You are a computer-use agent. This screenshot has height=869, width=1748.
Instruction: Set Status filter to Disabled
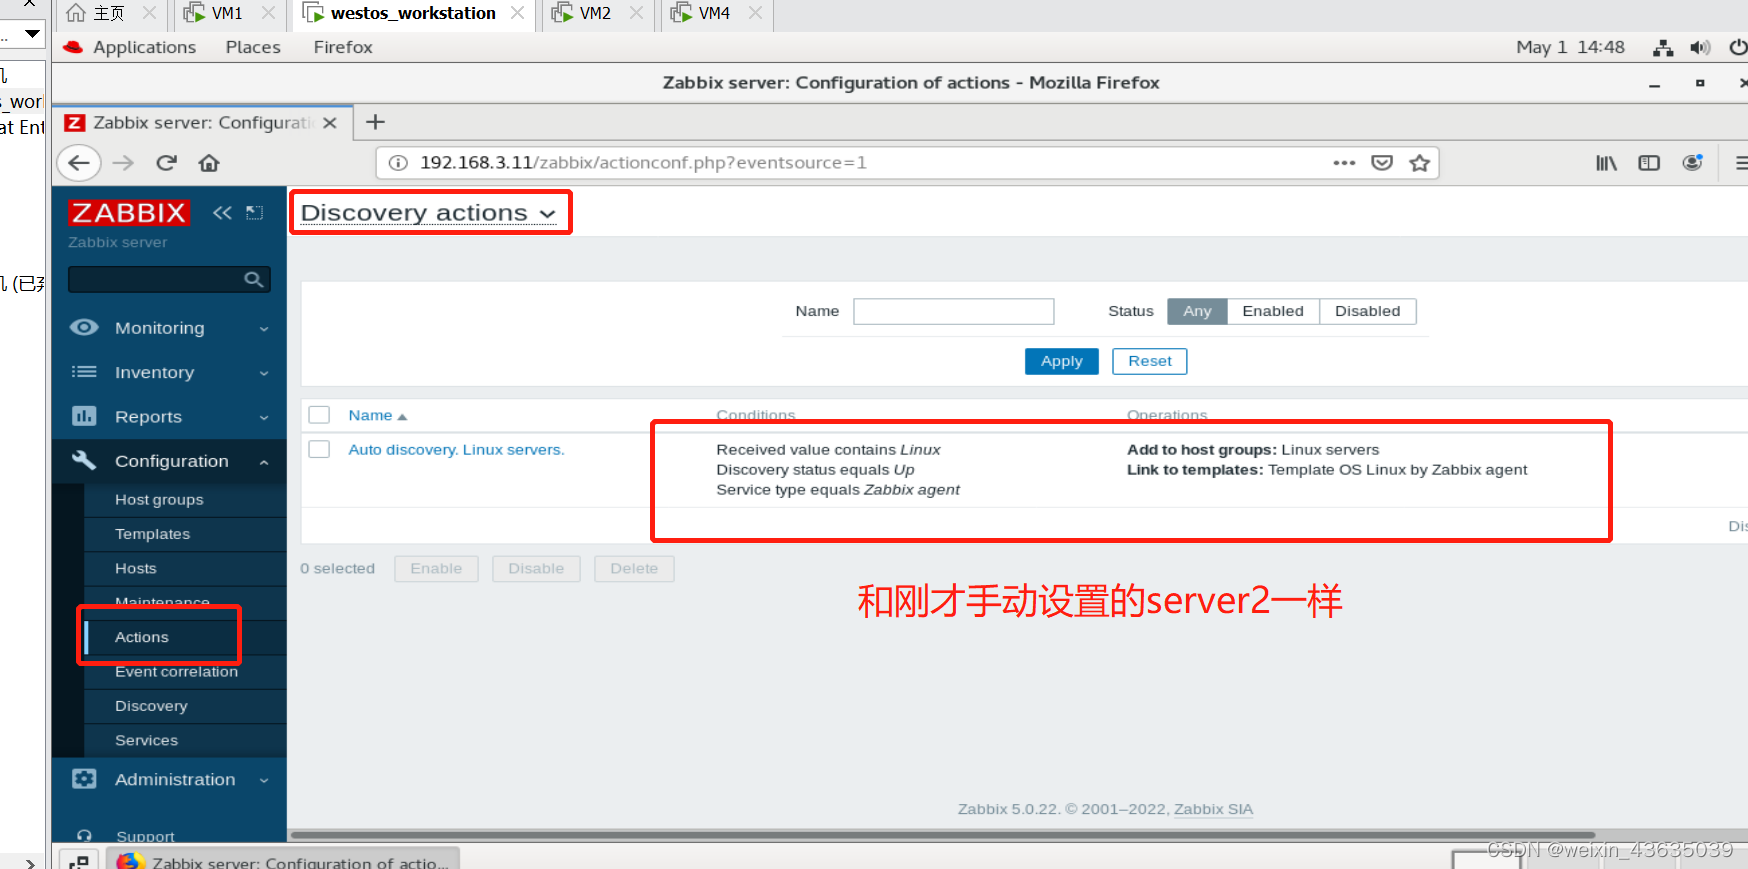1367,311
